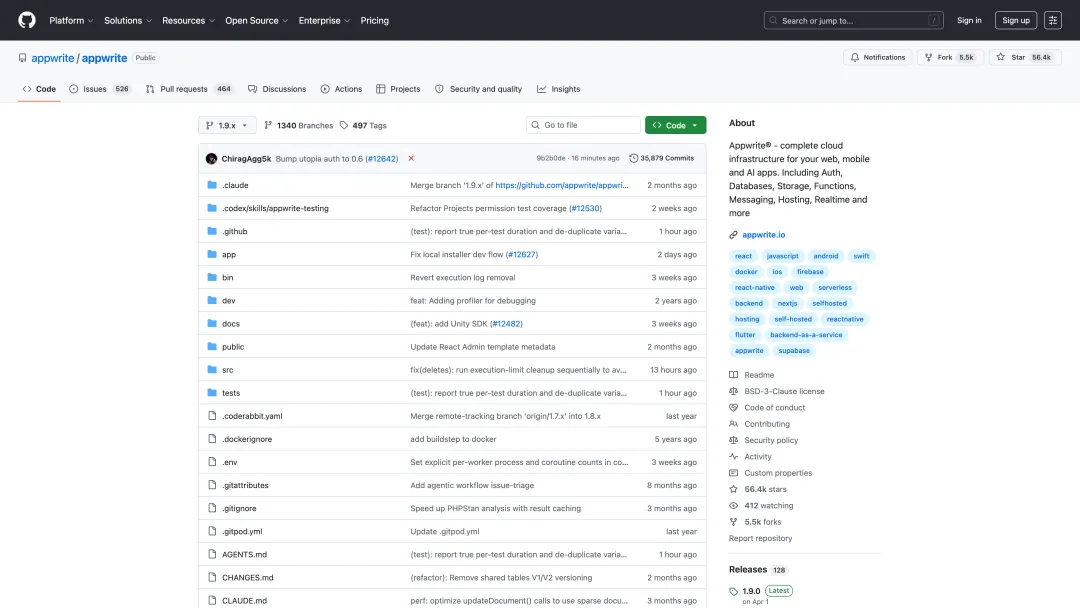
Task: Open the app folder icon
Action: tap(212, 254)
